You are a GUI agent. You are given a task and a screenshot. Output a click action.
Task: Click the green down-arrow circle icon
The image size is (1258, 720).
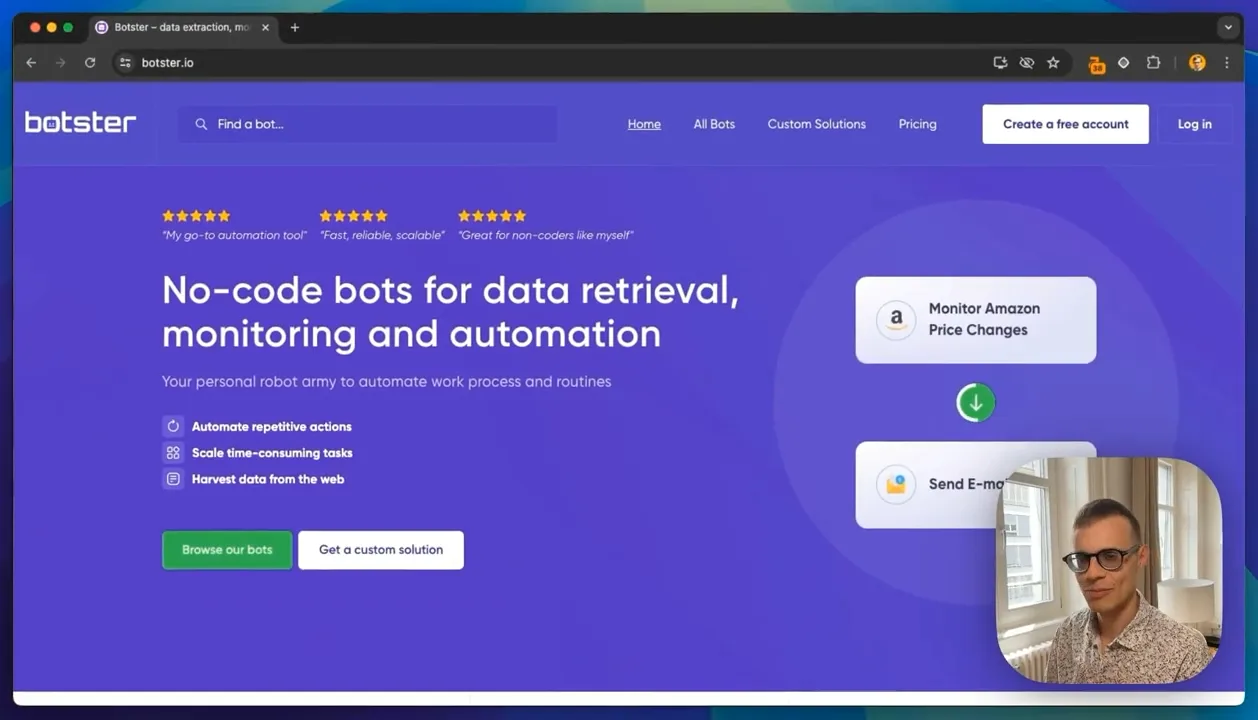point(976,403)
